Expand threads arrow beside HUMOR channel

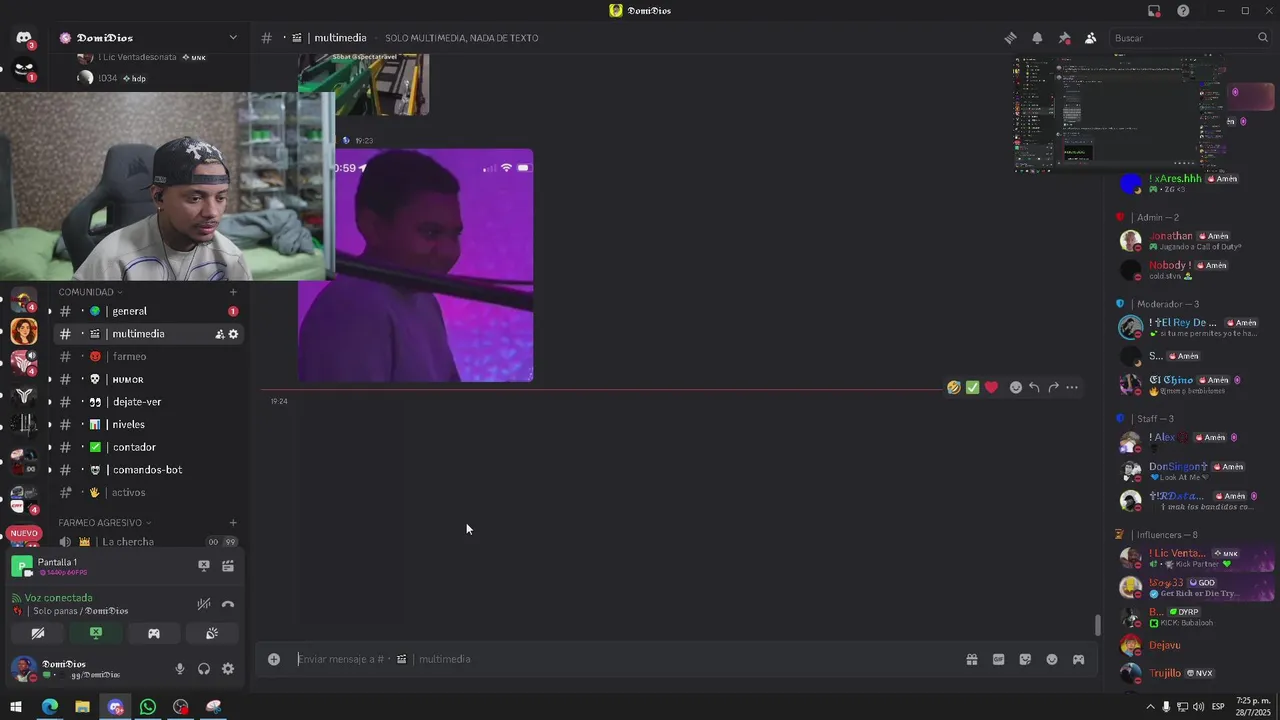50,379
